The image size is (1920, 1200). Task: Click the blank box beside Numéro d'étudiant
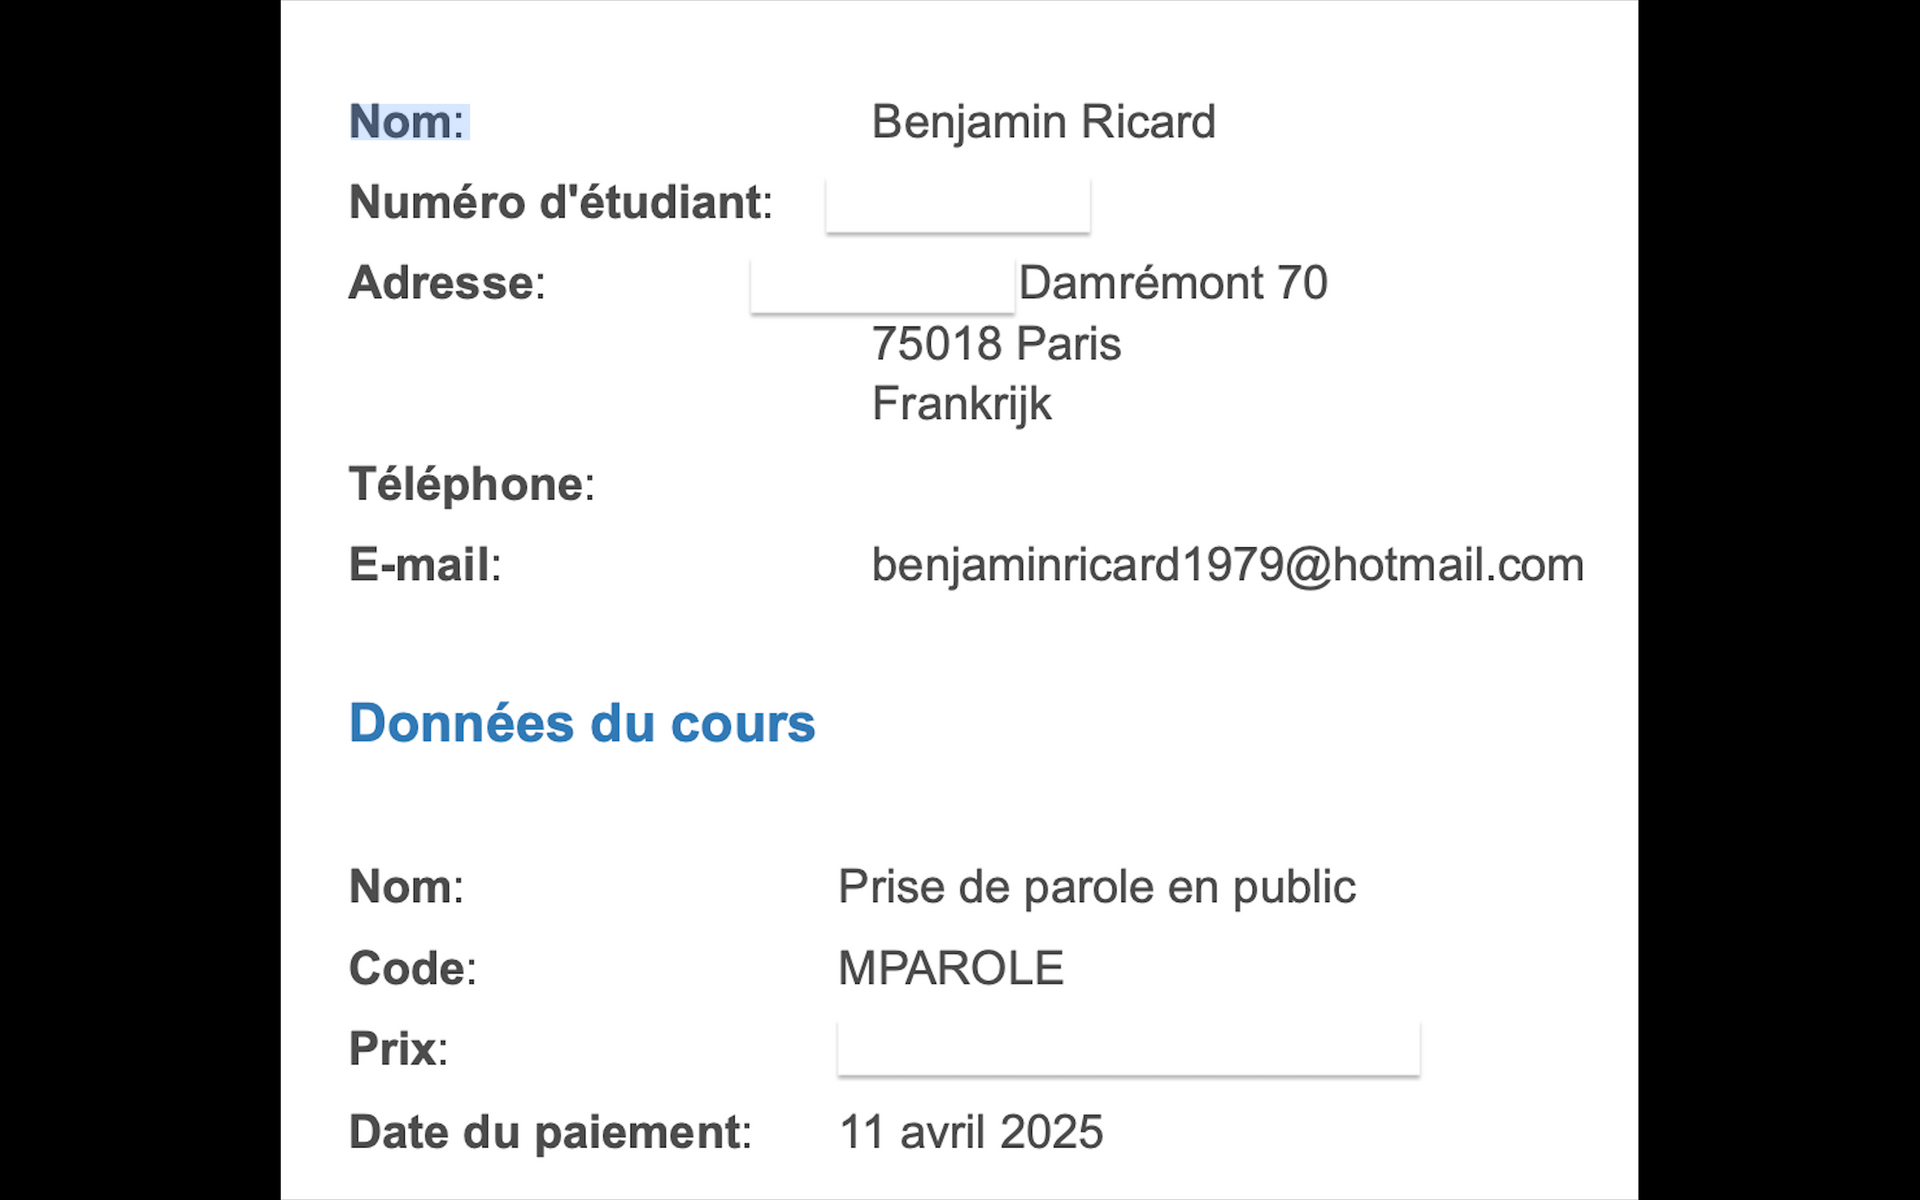(x=957, y=205)
